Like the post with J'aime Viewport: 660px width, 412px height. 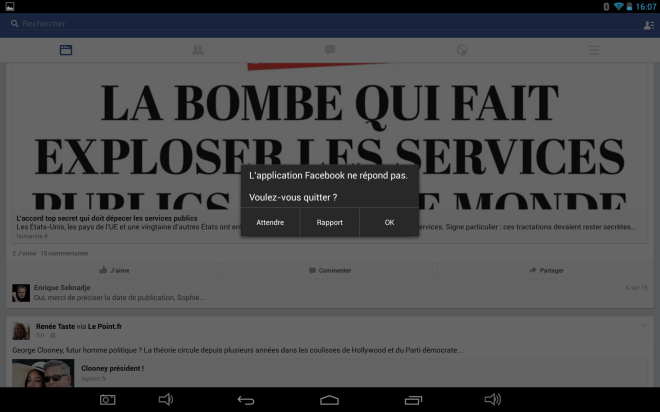pos(115,270)
